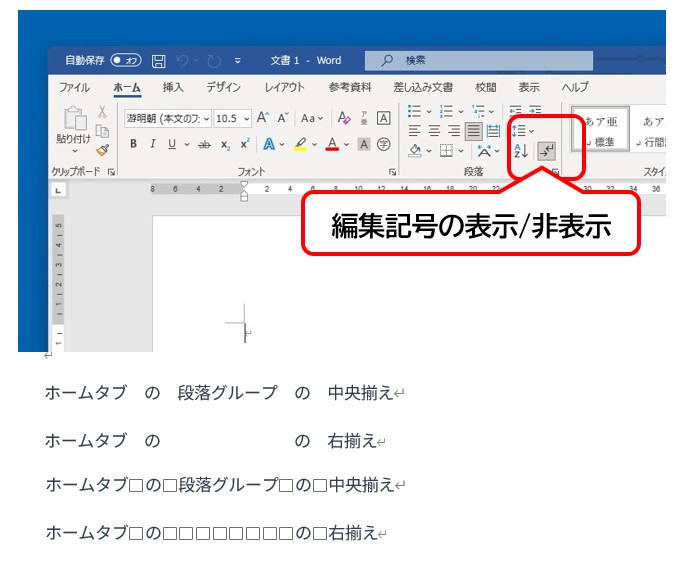Toggle justify alignment button
Image resolution: width=682 pixels, height=571 pixels.
click(x=473, y=131)
